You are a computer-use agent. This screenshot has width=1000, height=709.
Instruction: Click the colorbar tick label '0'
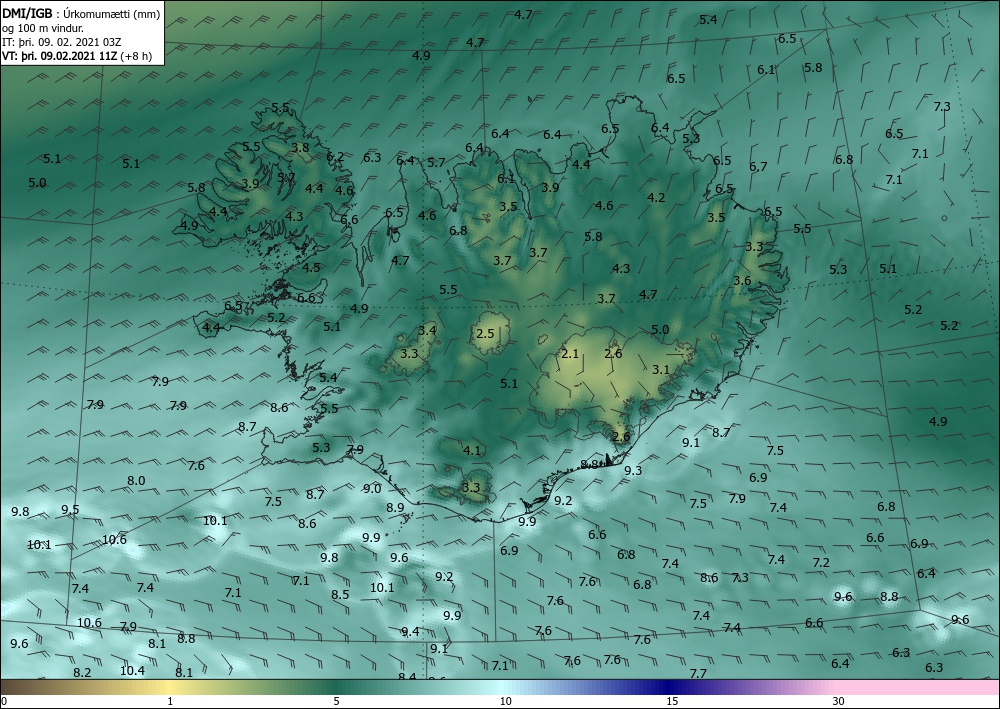(4, 702)
